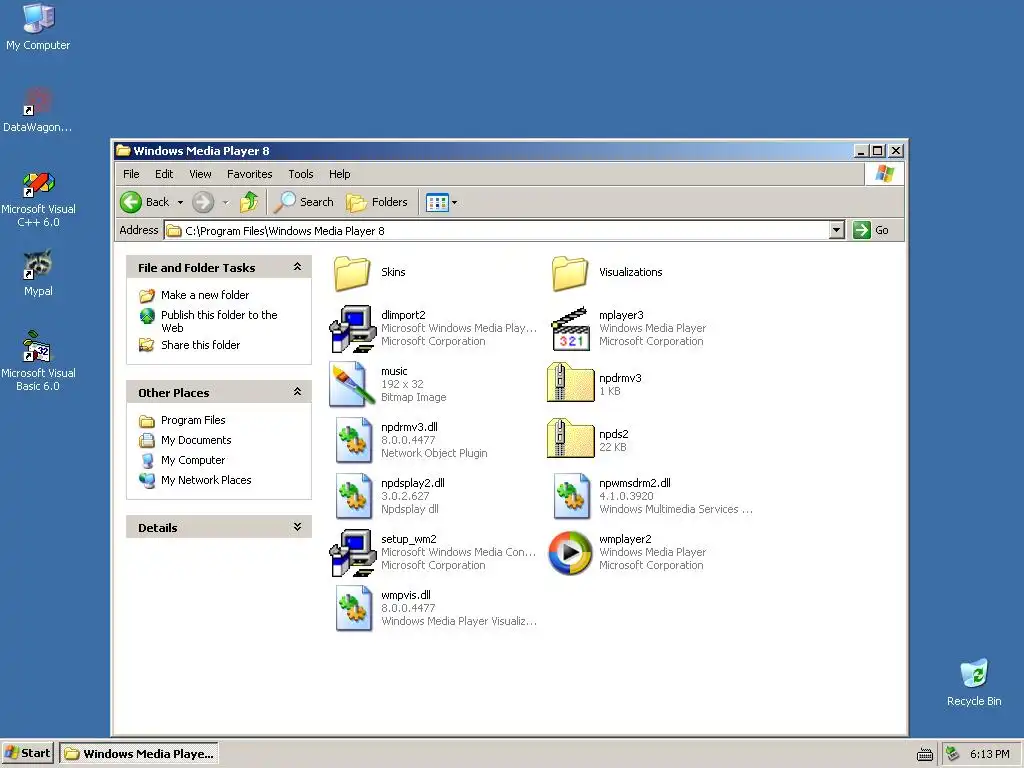Select the npdrmv3 zipped folder icon
Screen dimensions: 1024x768
(x=570, y=383)
